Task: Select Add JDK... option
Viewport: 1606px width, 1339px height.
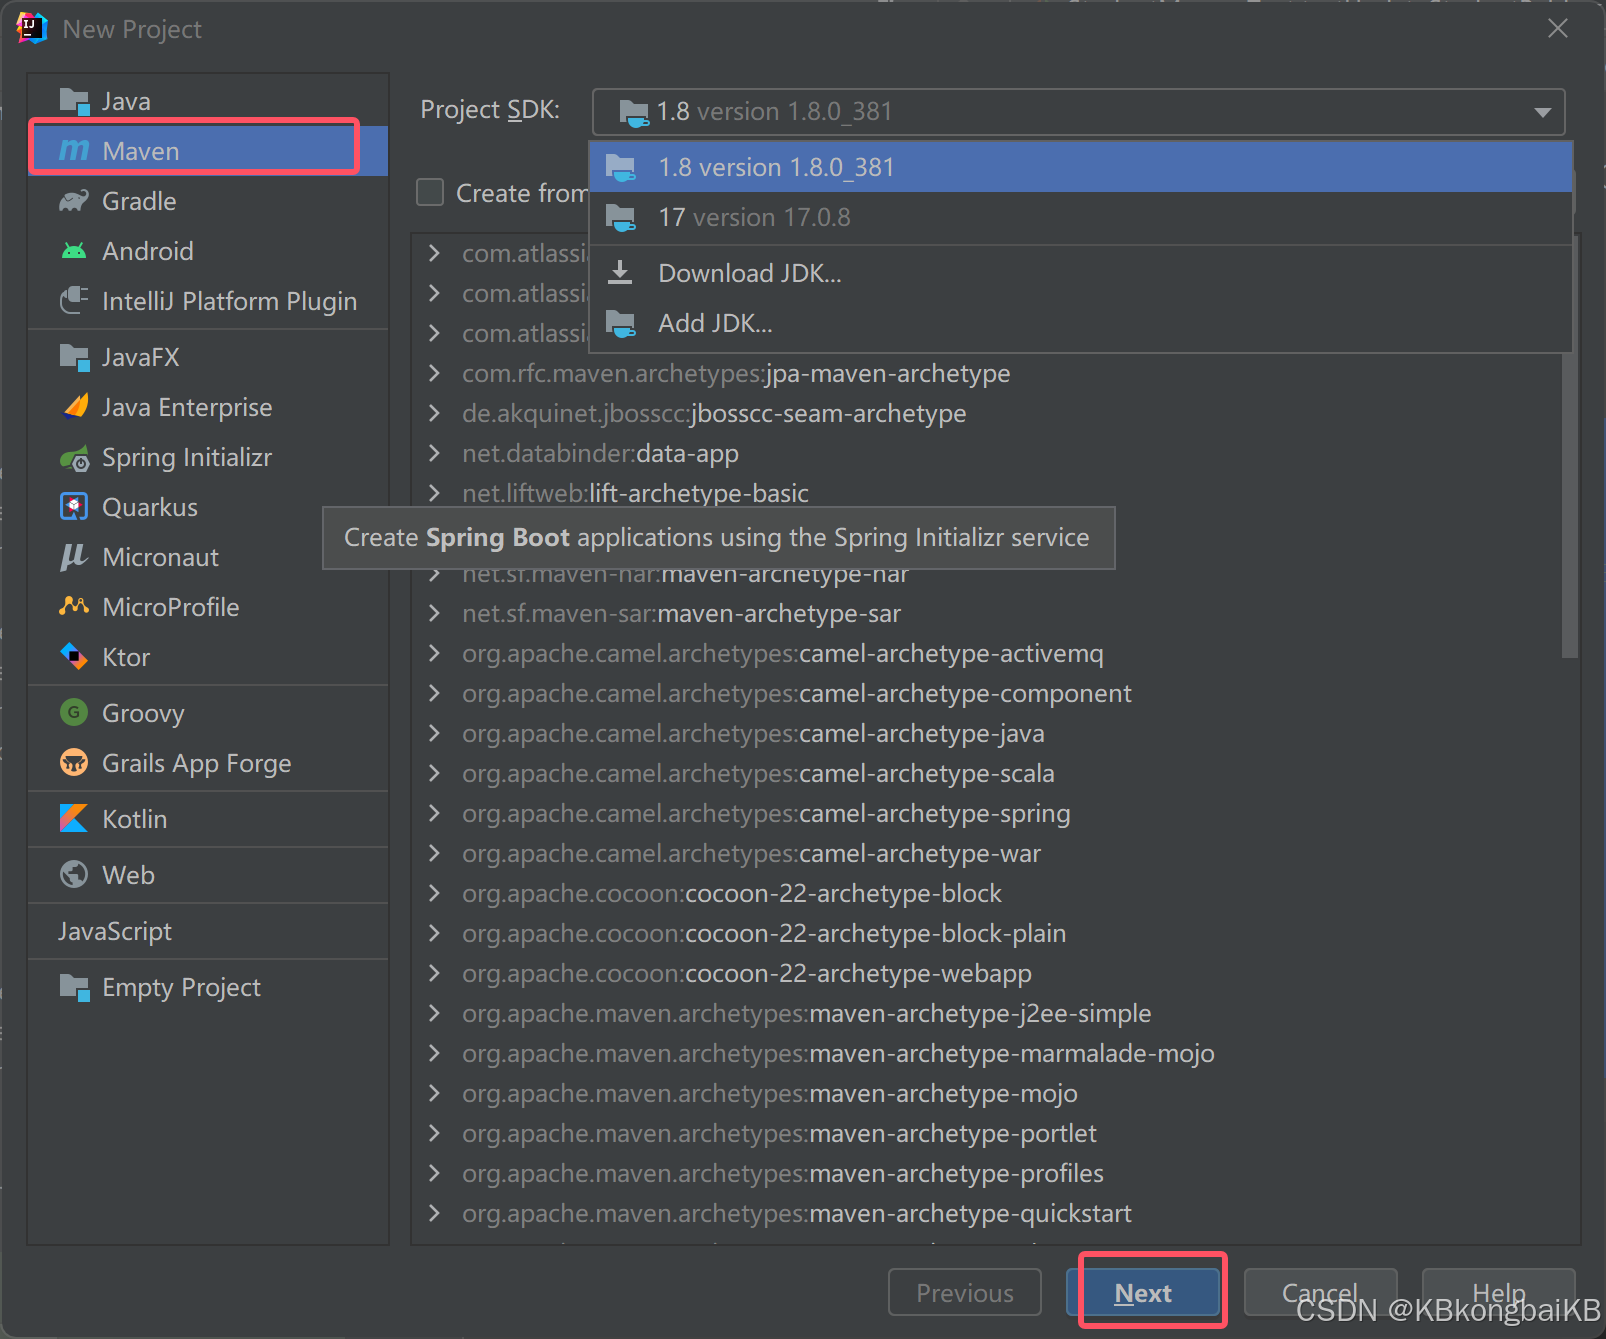Action: coord(1081,323)
